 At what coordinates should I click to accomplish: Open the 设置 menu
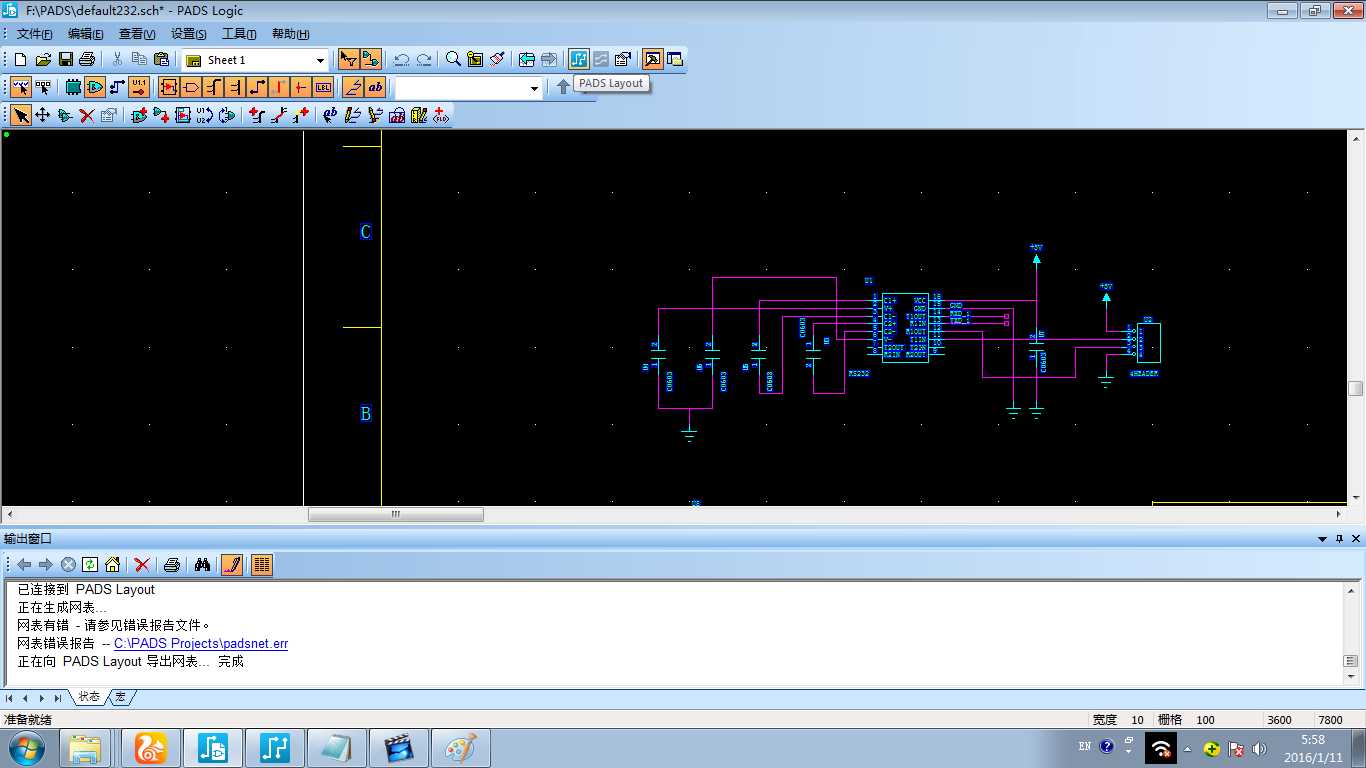point(189,34)
